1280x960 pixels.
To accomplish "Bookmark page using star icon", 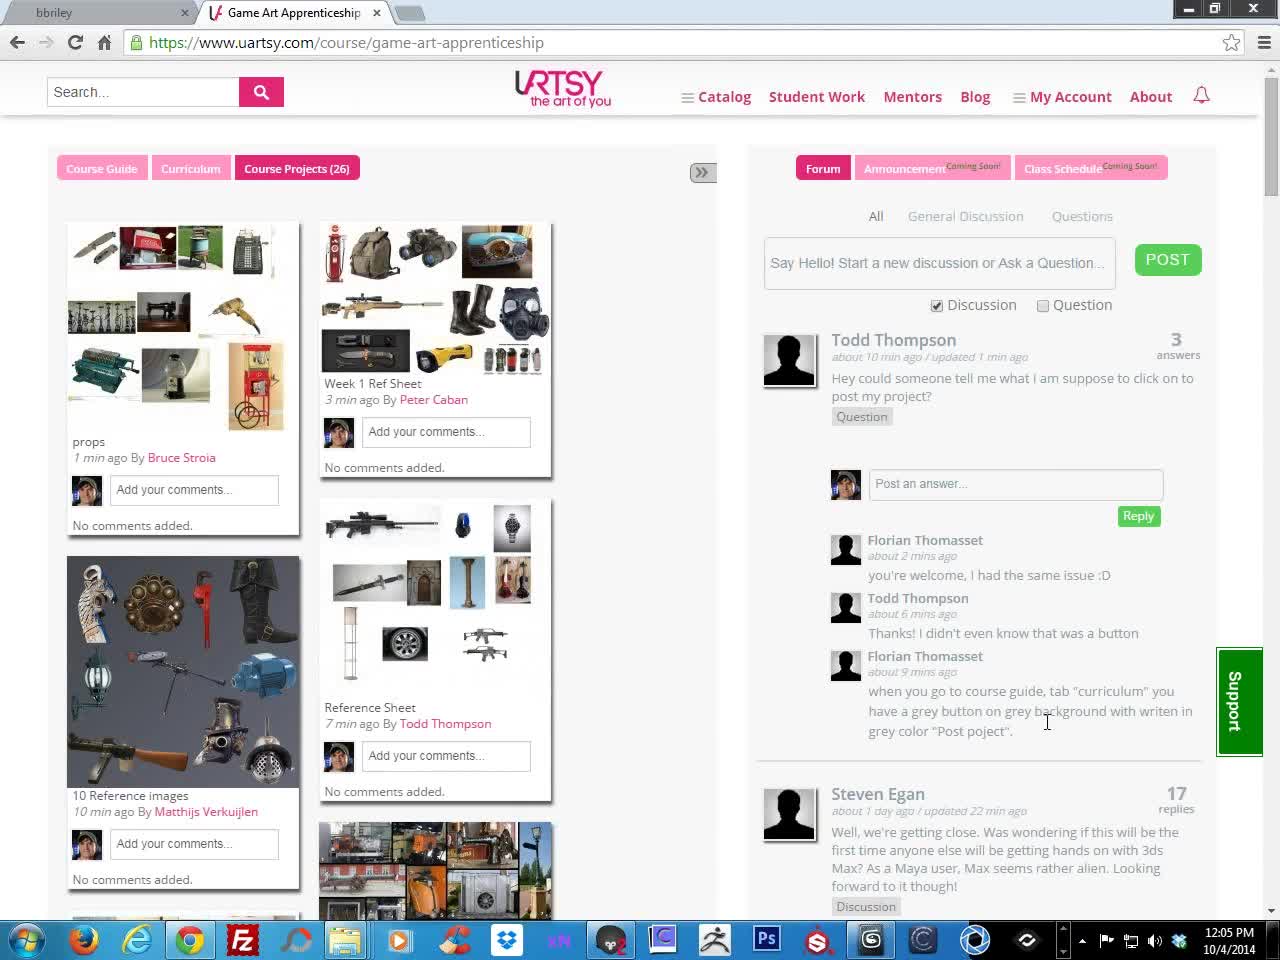I will (1231, 42).
